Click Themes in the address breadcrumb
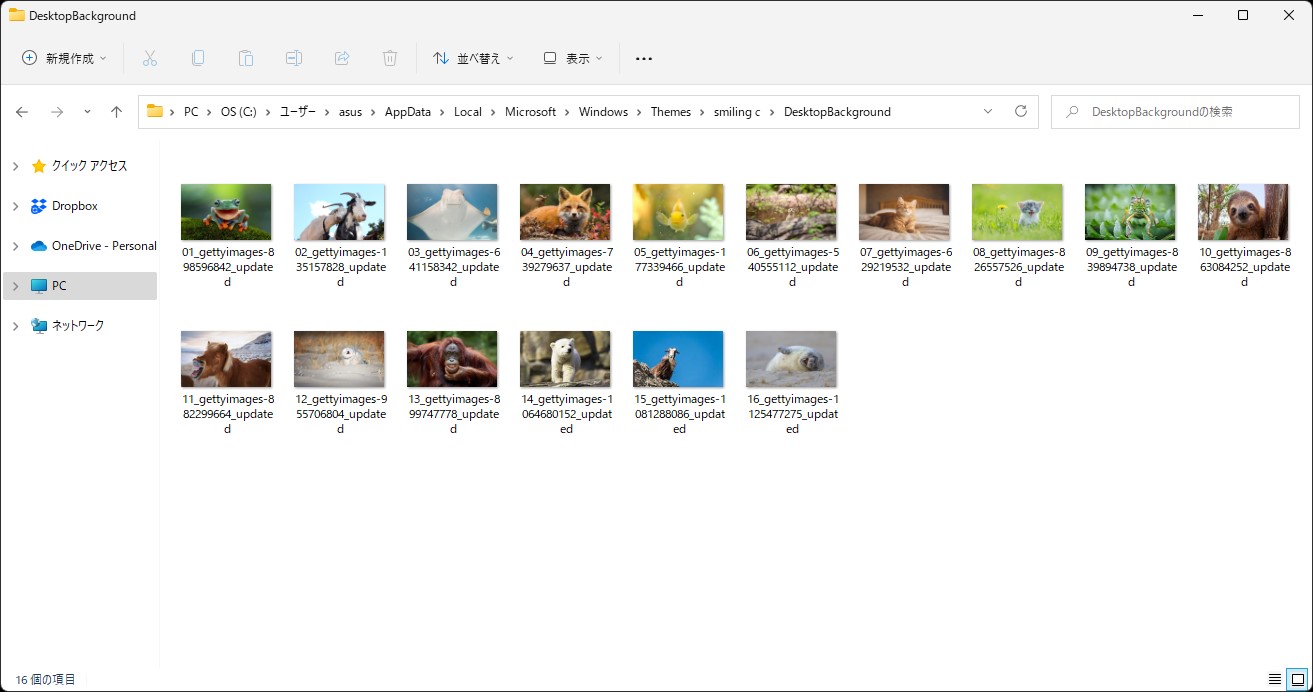The image size is (1313, 692). (x=670, y=112)
